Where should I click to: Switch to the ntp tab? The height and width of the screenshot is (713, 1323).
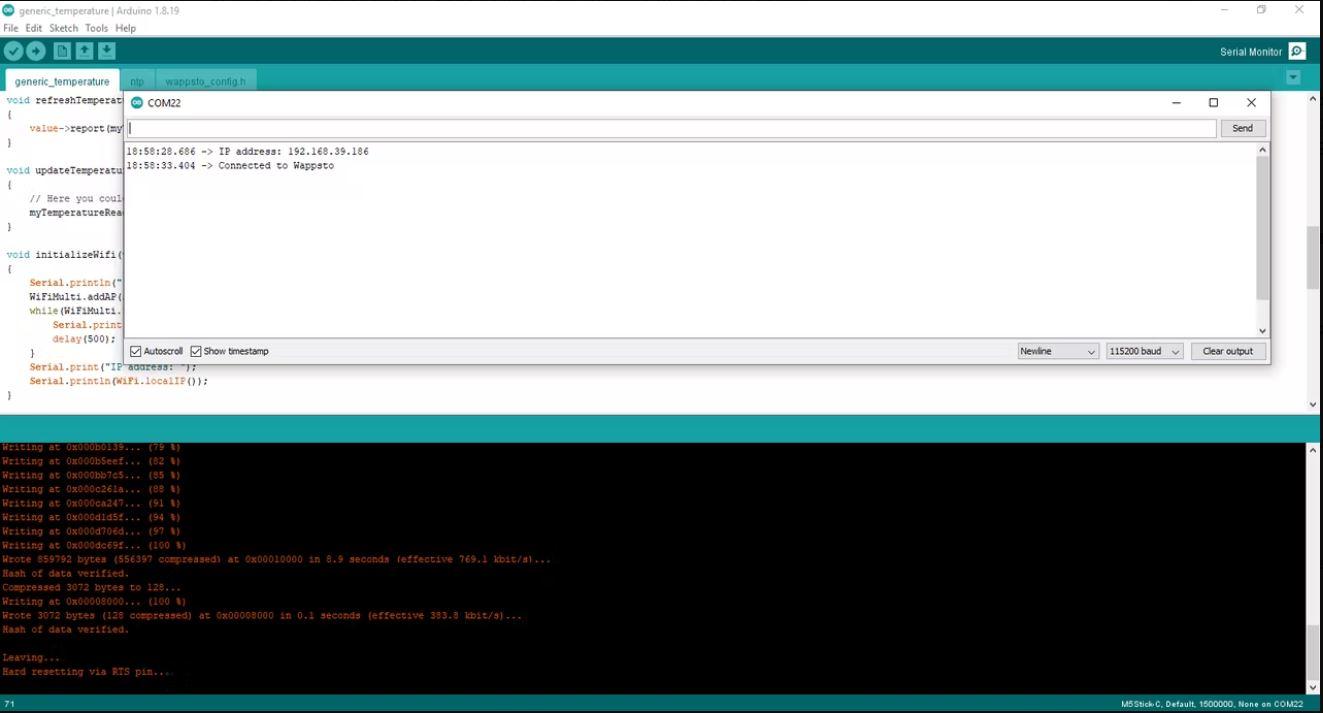(x=137, y=81)
